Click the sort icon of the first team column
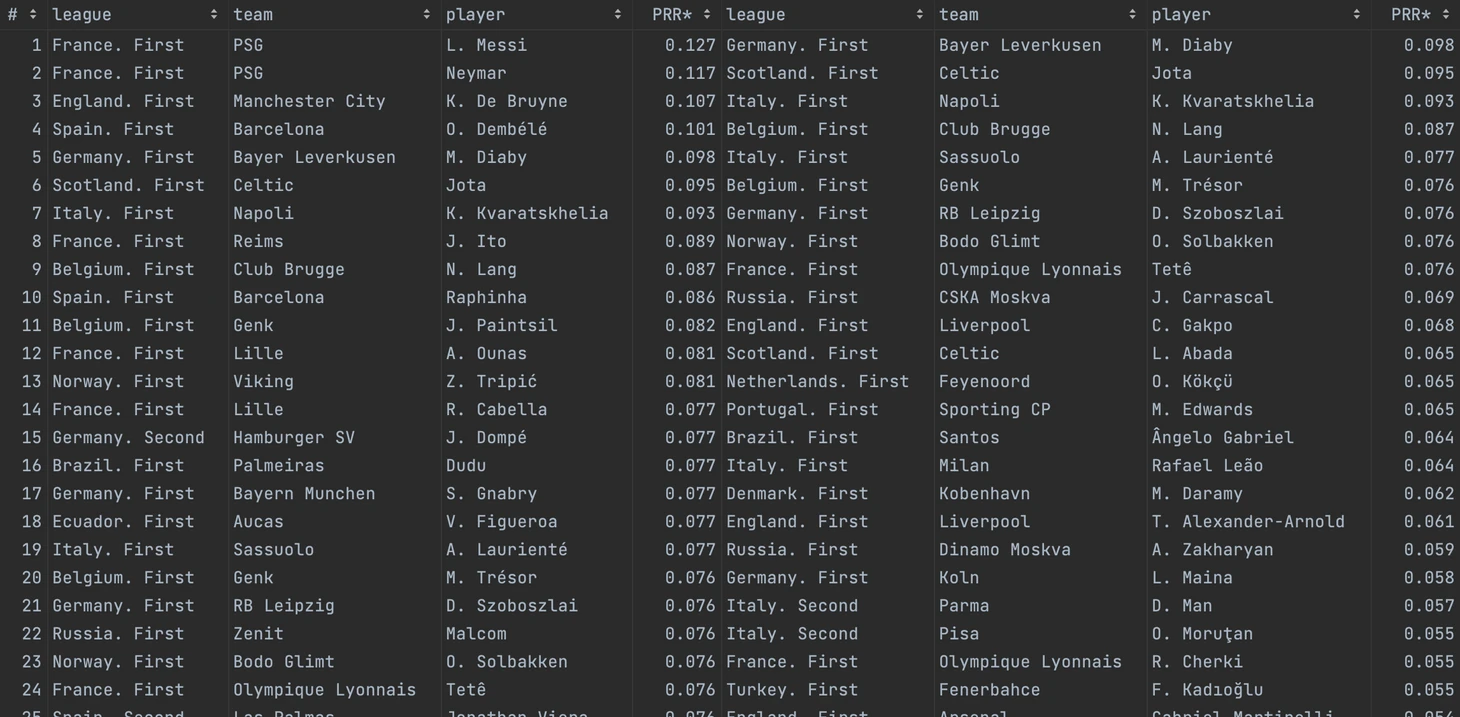This screenshot has height=717, width=1460. 426,15
